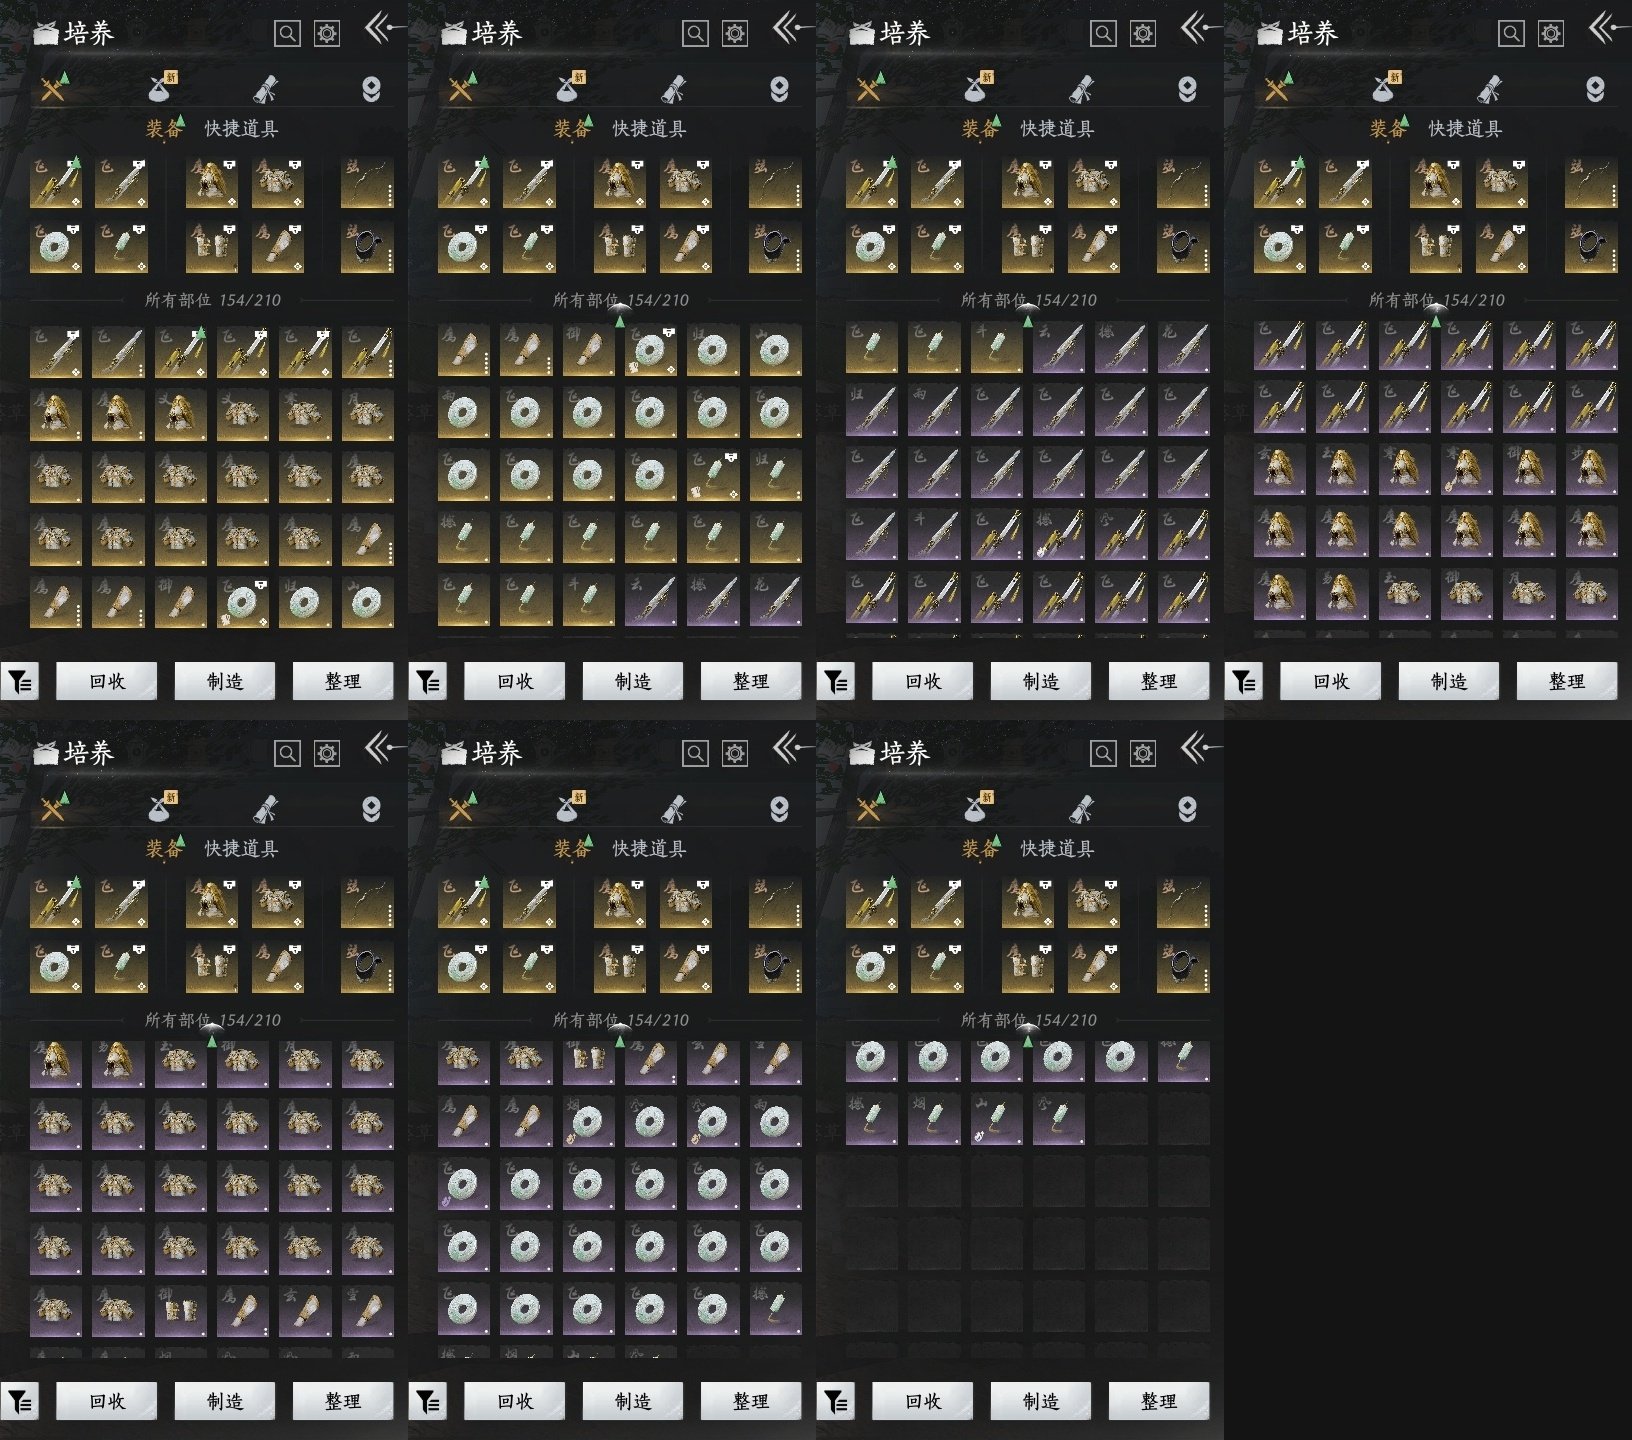Select equipped chest armor slot in top-right panel

coord(1502,182)
